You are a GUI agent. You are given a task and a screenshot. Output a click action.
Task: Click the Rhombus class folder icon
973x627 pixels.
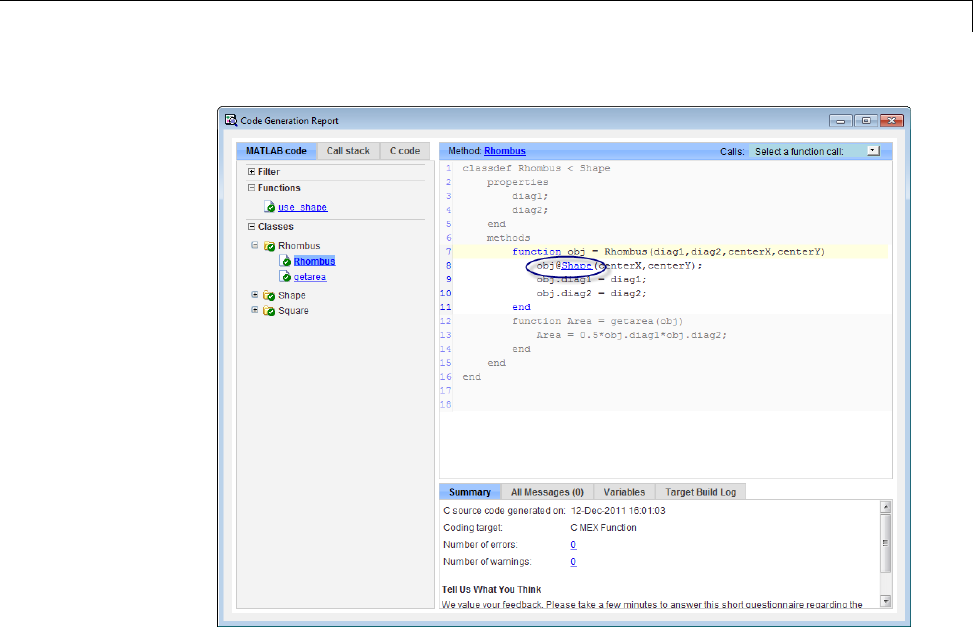point(269,245)
